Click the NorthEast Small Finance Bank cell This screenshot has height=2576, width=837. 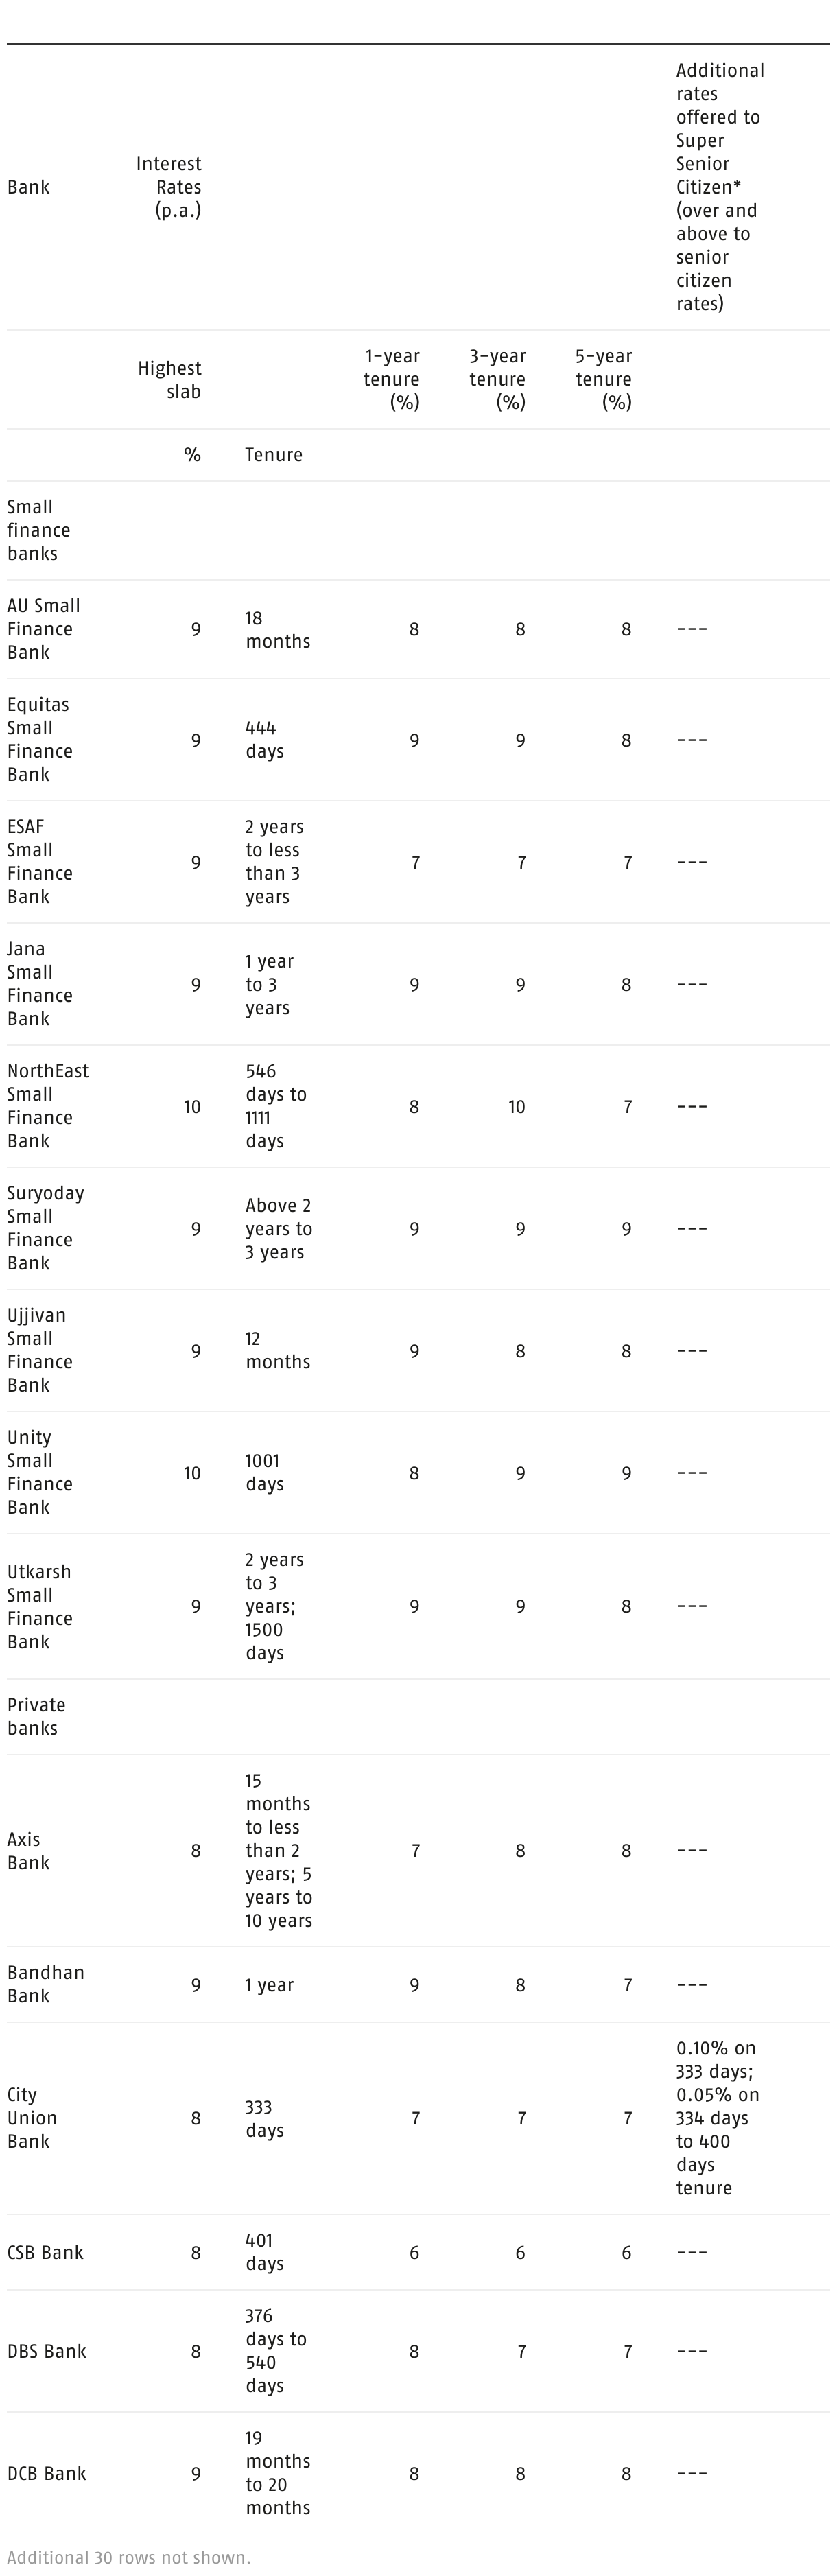click(x=47, y=1106)
